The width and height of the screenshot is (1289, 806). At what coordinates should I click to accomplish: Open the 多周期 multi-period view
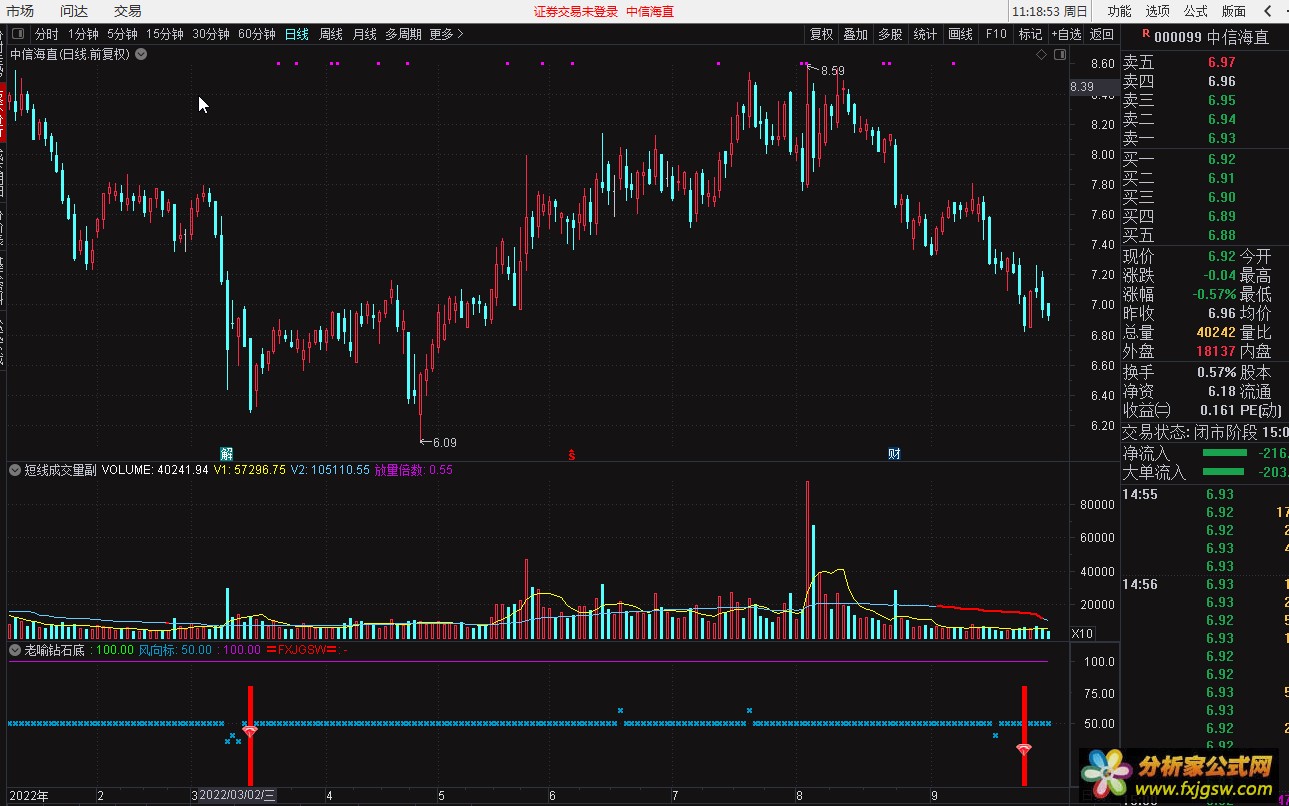point(403,34)
